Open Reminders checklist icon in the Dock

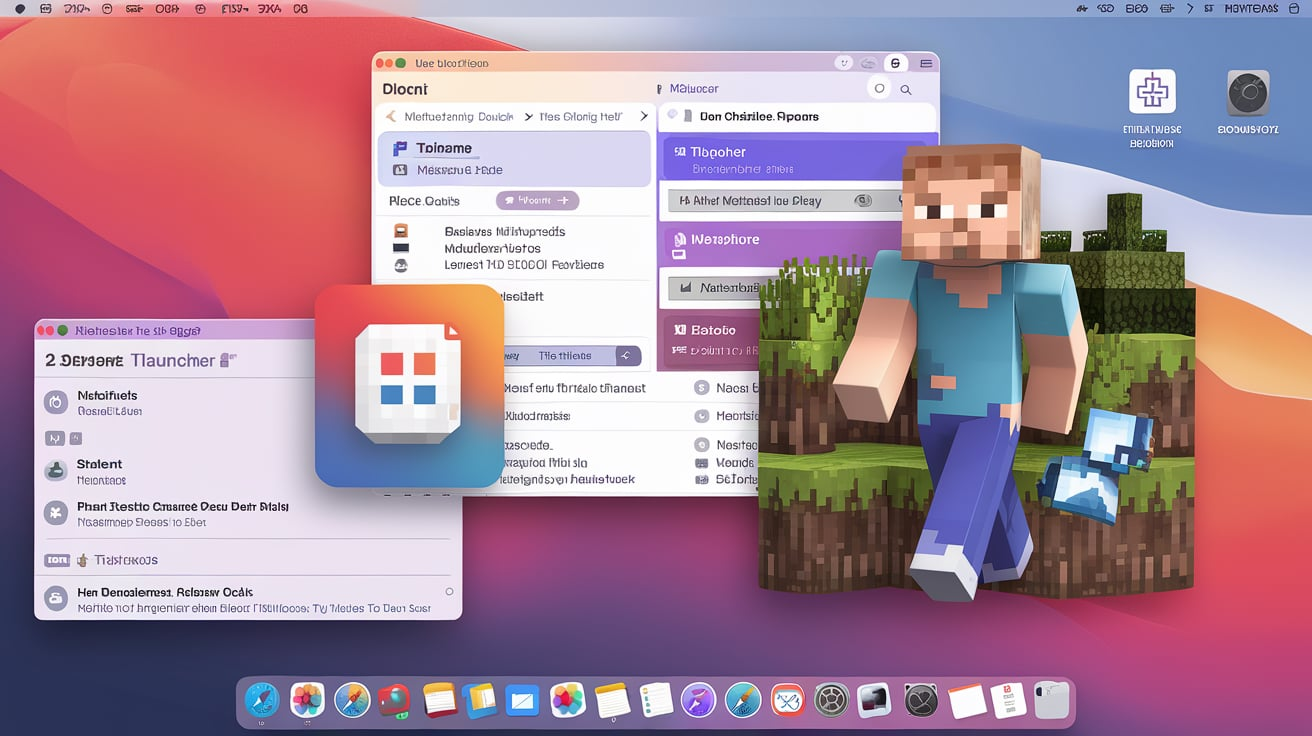click(655, 700)
